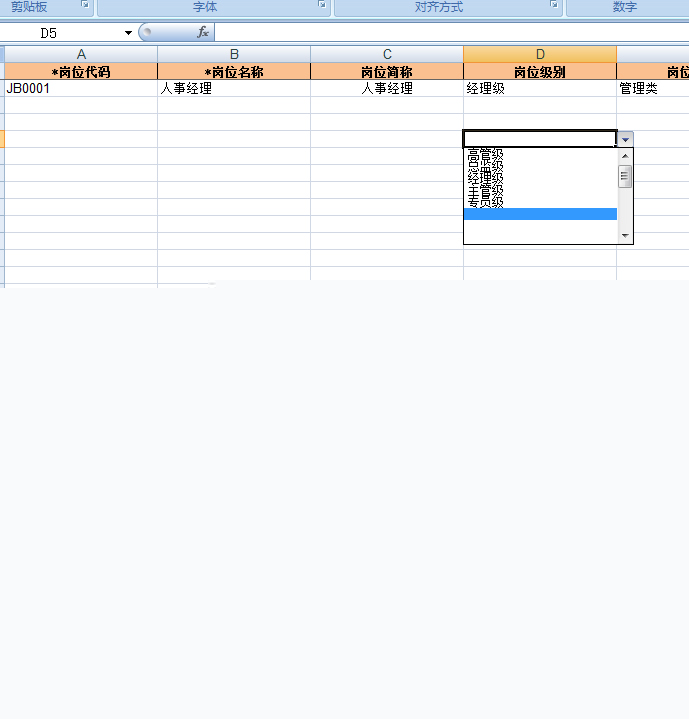The image size is (689, 719).
Task: Open the 字体 group dialog launcher
Action: tap(322, 4)
